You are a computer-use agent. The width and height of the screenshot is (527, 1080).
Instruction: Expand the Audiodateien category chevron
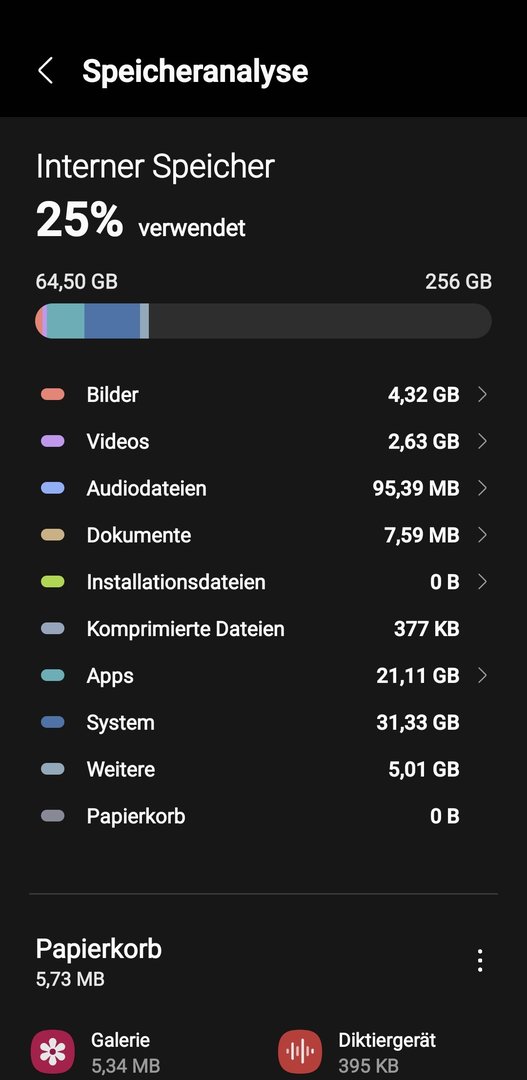(482, 488)
